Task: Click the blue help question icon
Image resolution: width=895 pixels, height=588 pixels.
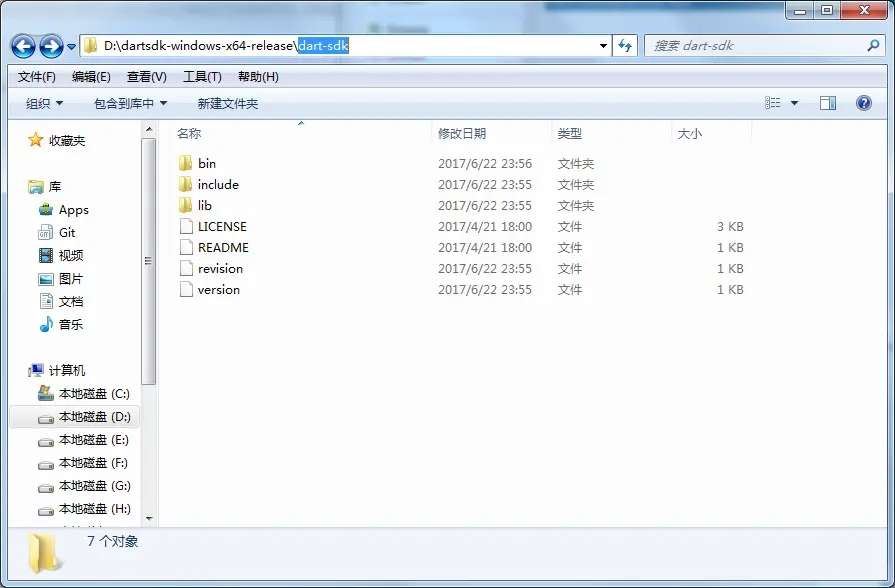Action: click(864, 103)
